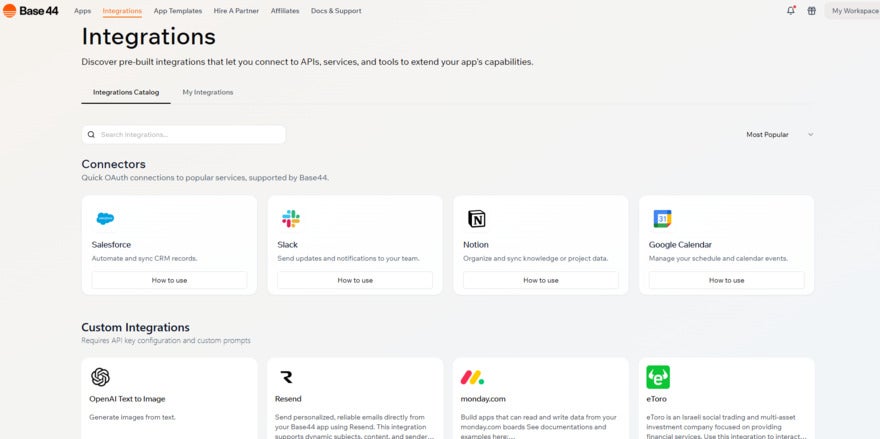Click How to use for Notion
This screenshot has width=880, height=439.
pyautogui.click(x=541, y=280)
